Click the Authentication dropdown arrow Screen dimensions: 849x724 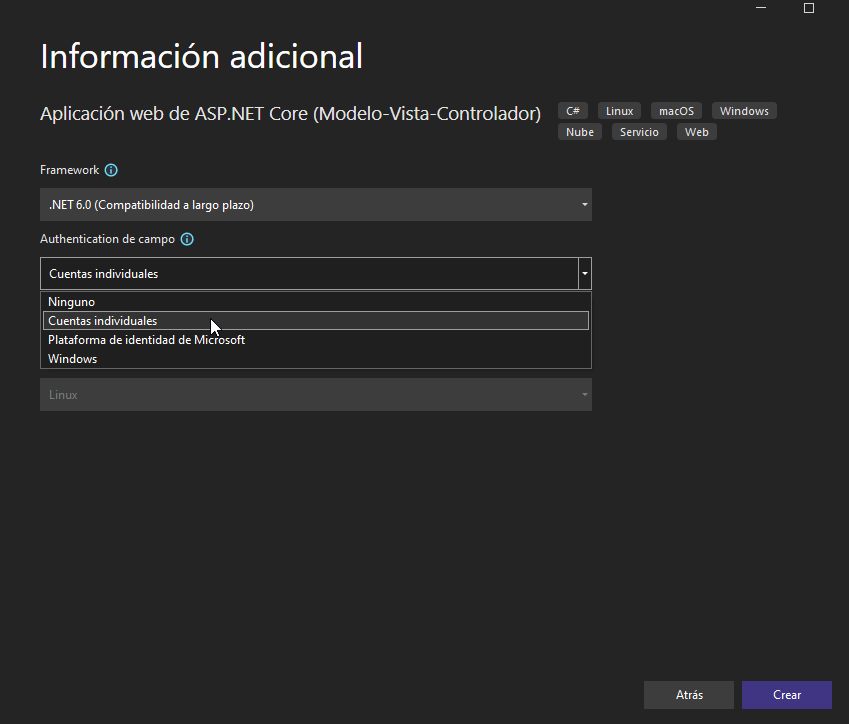(x=583, y=273)
